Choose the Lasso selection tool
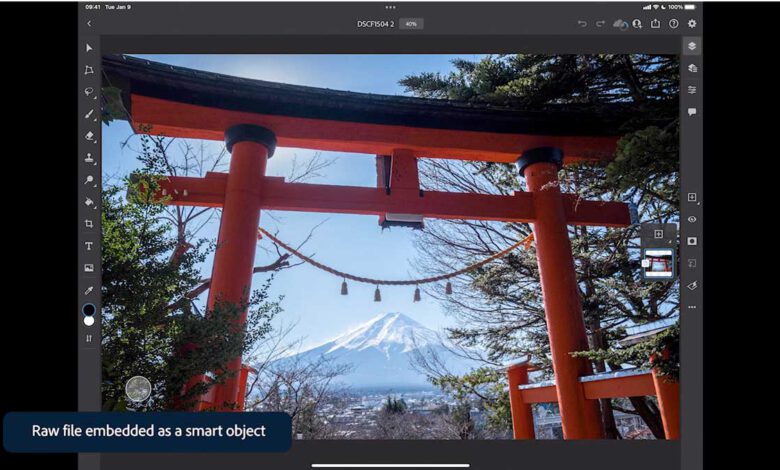Viewport: 780px width, 470px height. point(89,92)
